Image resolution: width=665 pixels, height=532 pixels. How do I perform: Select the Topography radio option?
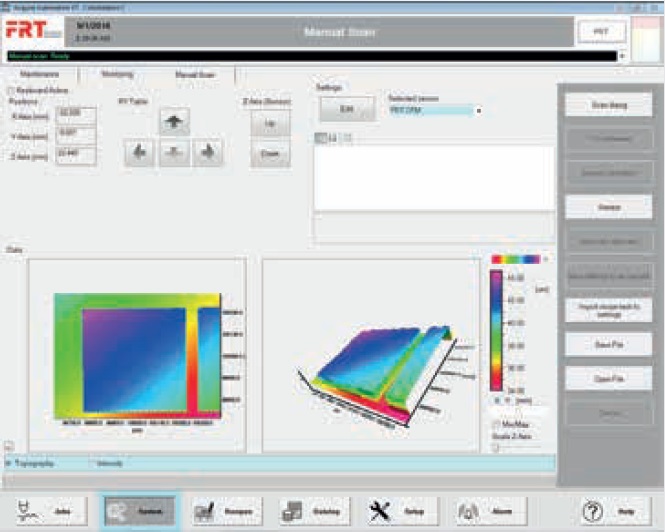coord(10,464)
